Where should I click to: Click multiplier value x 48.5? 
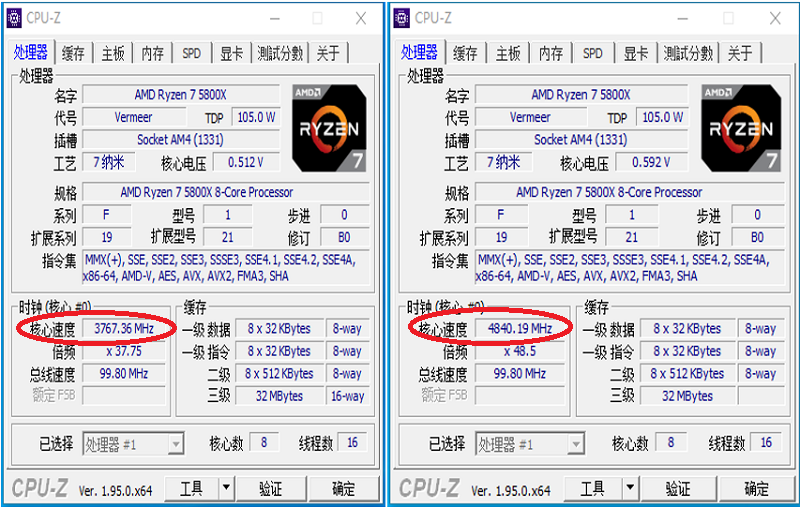[520, 351]
